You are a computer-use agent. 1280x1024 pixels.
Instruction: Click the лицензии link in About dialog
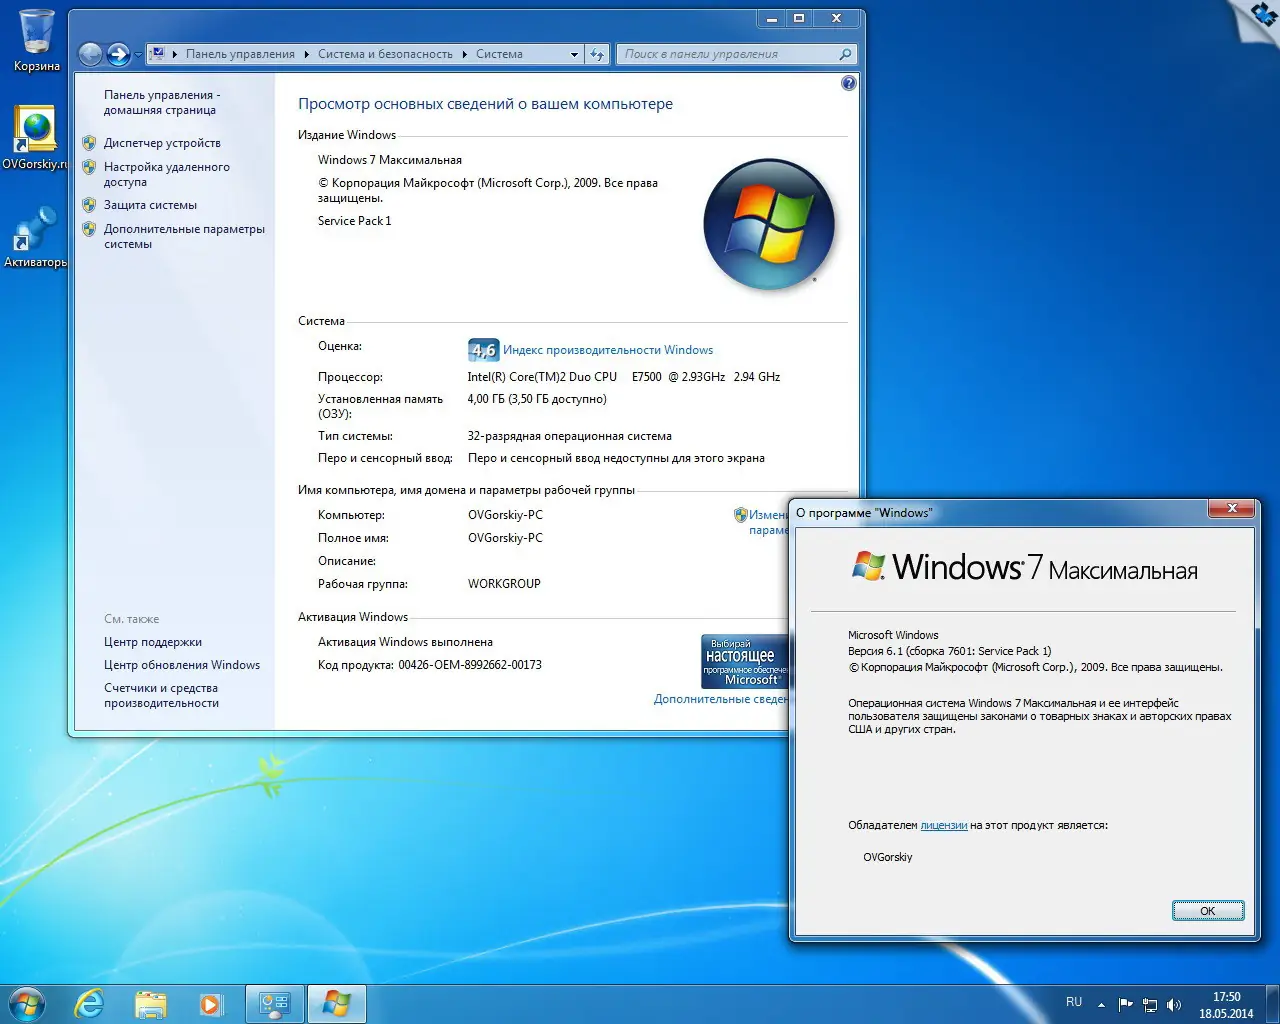[x=944, y=825]
